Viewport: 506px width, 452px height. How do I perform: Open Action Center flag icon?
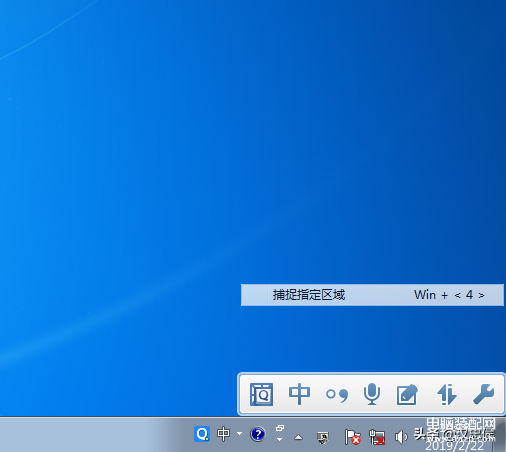(x=352, y=437)
